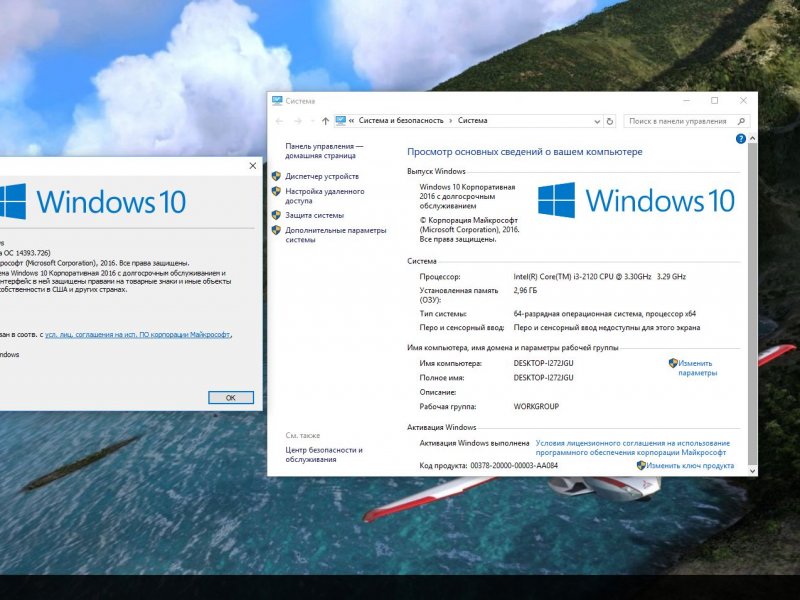Click the back arrow in the Система window
Screen dimensions: 800x600
click(x=279, y=121)
